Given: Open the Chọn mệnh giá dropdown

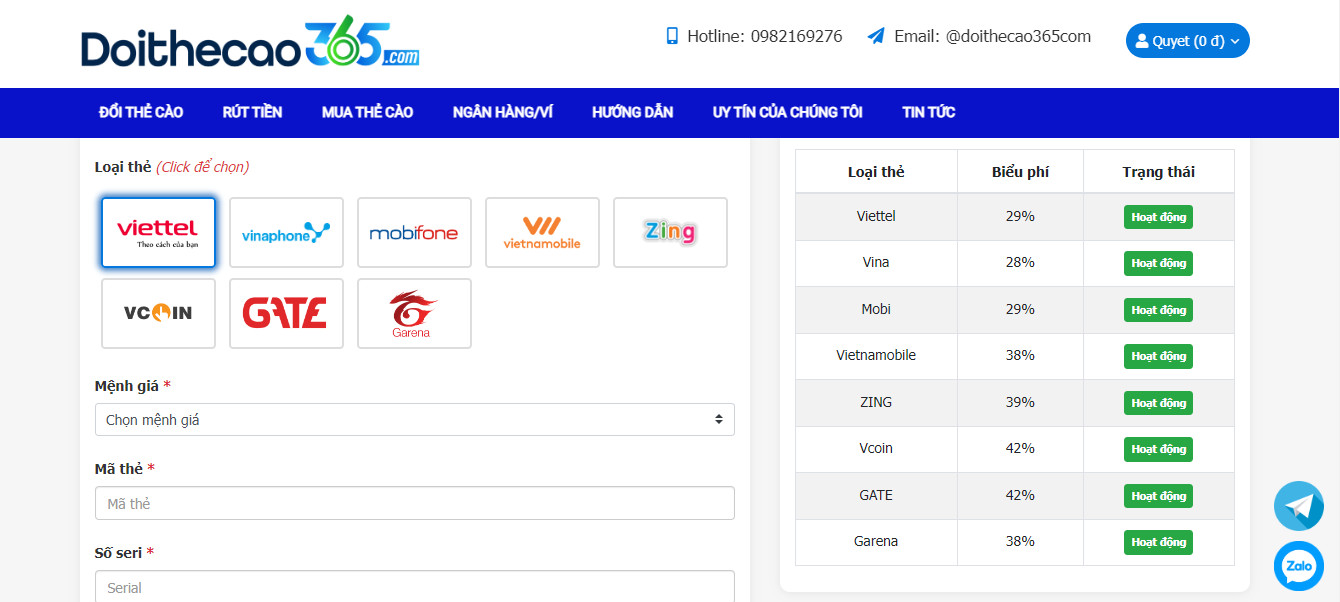Looking at the screenshot, I should pos(415,420).
